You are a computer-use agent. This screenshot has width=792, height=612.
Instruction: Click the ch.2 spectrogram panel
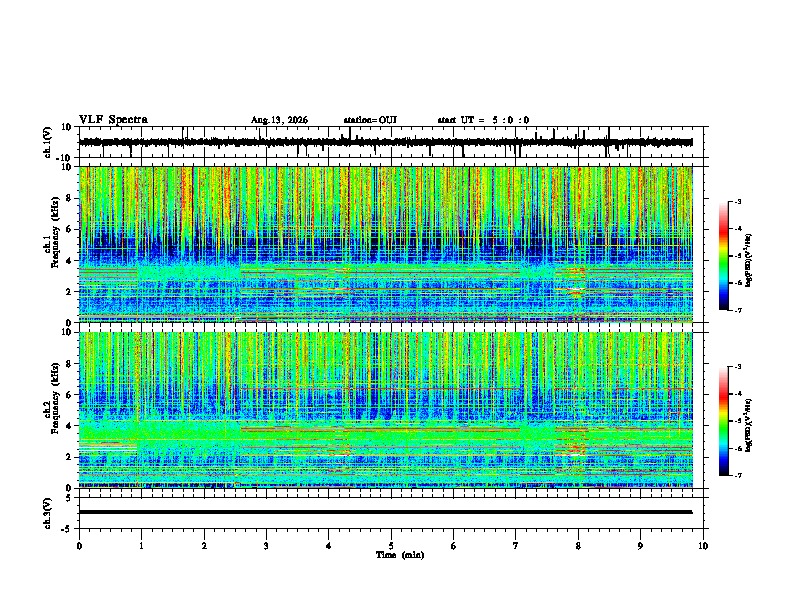click(386, 410)
